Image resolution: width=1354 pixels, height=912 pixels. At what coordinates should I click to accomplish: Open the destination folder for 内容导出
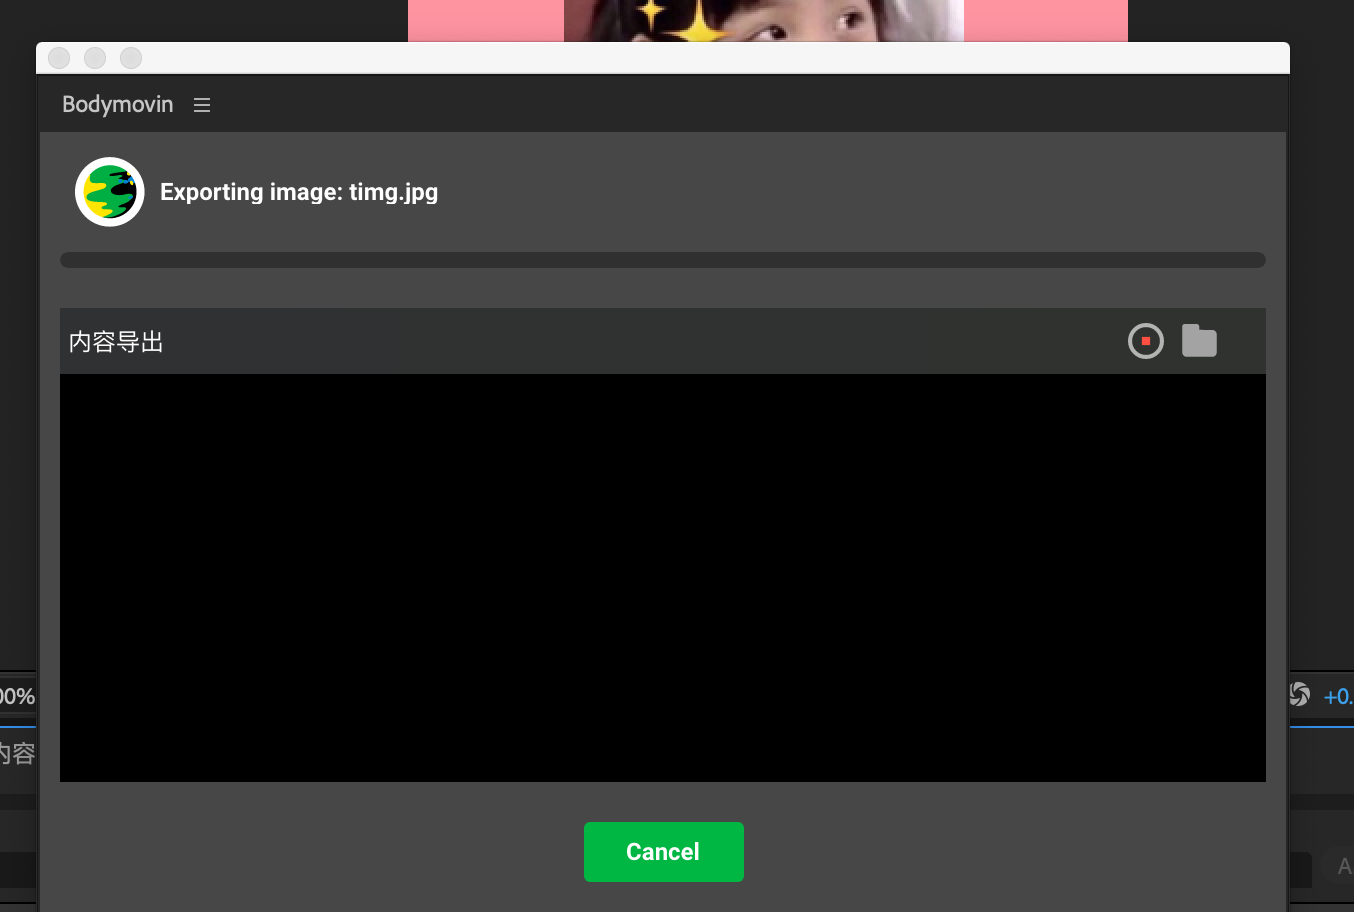[x=1199, y=341]
